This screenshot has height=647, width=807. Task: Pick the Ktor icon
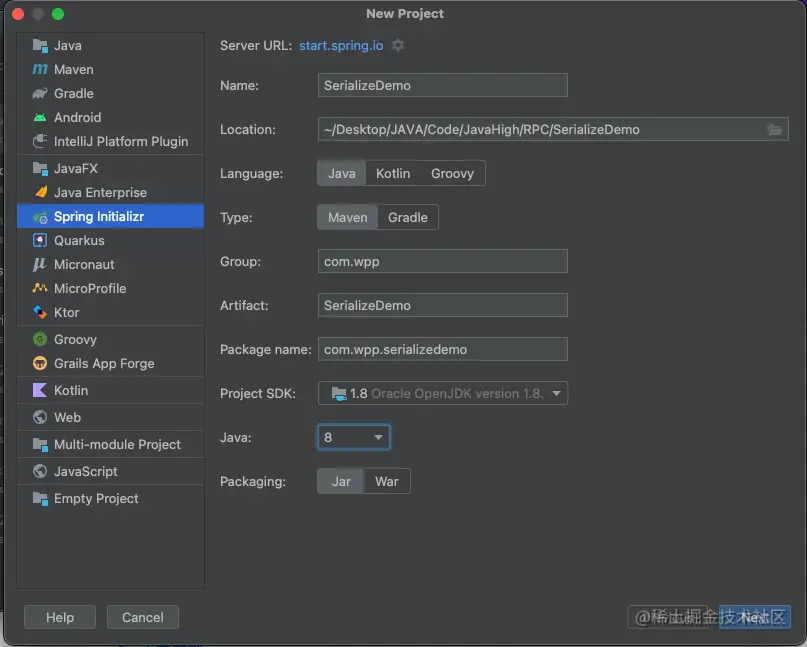coord(40,312)
